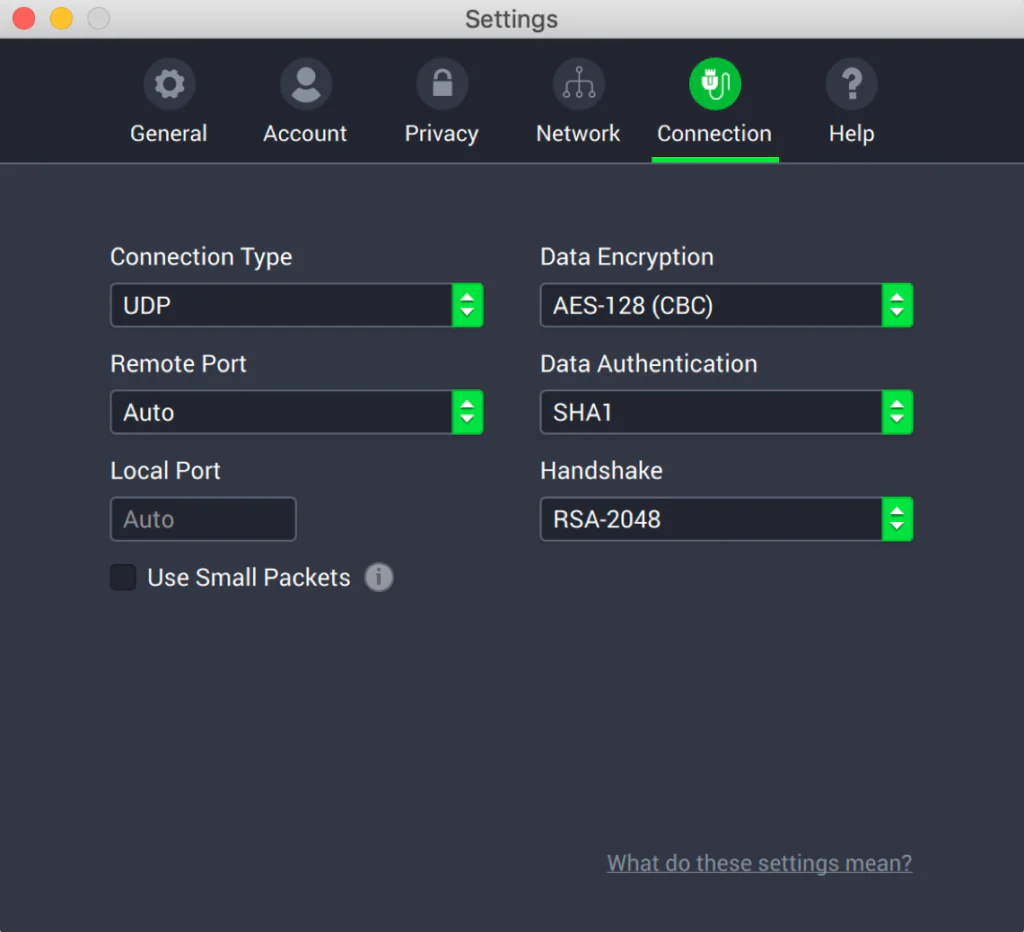Expand the Data Authentication SHA1 dropdown
The image size is (1024, 932).
click(726, 412)
